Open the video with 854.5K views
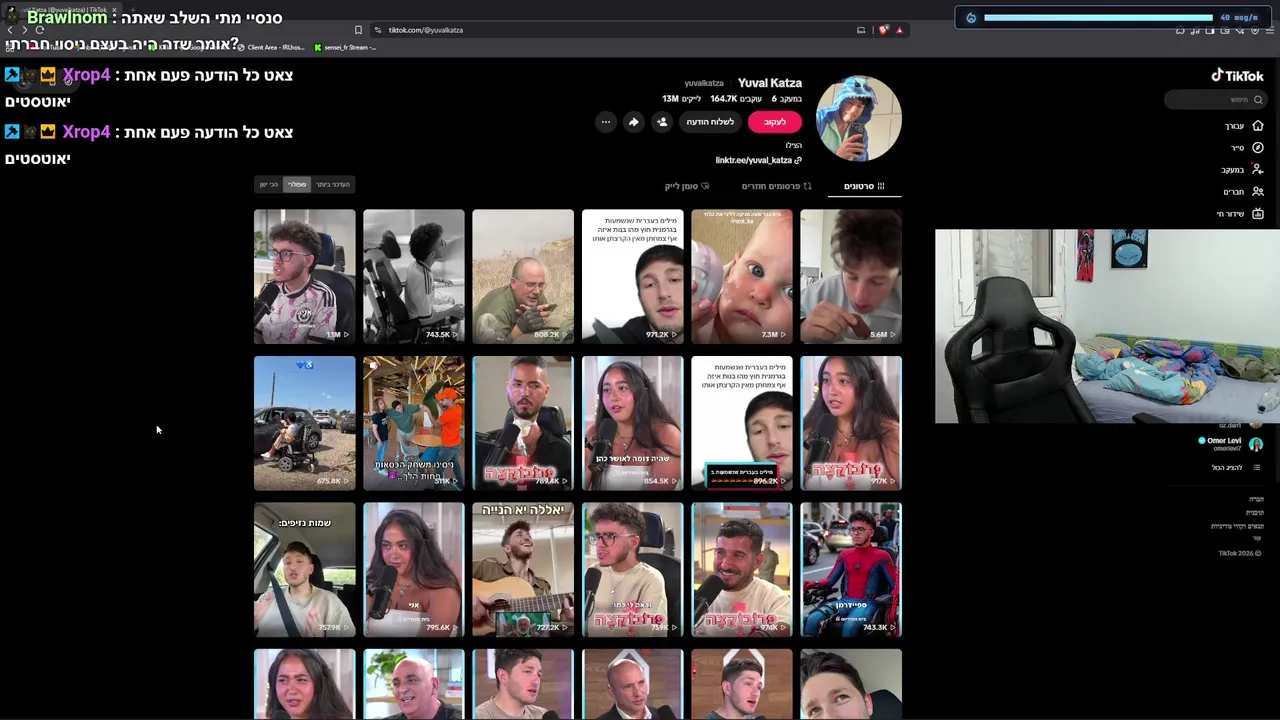Viewport: 1280px width, 720px height. pos(633,423)
